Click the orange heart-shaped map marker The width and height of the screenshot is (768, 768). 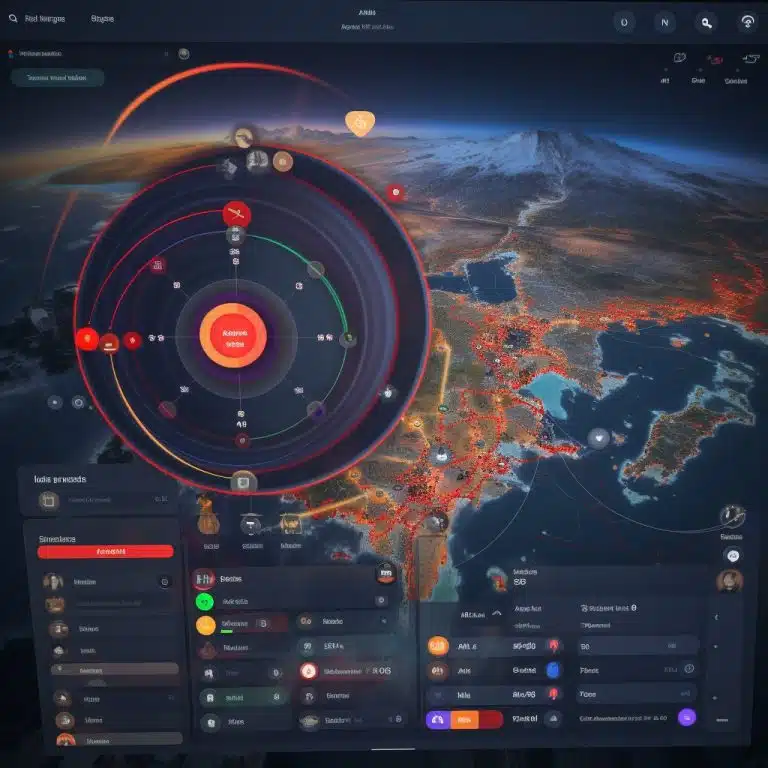click(360, 123)
